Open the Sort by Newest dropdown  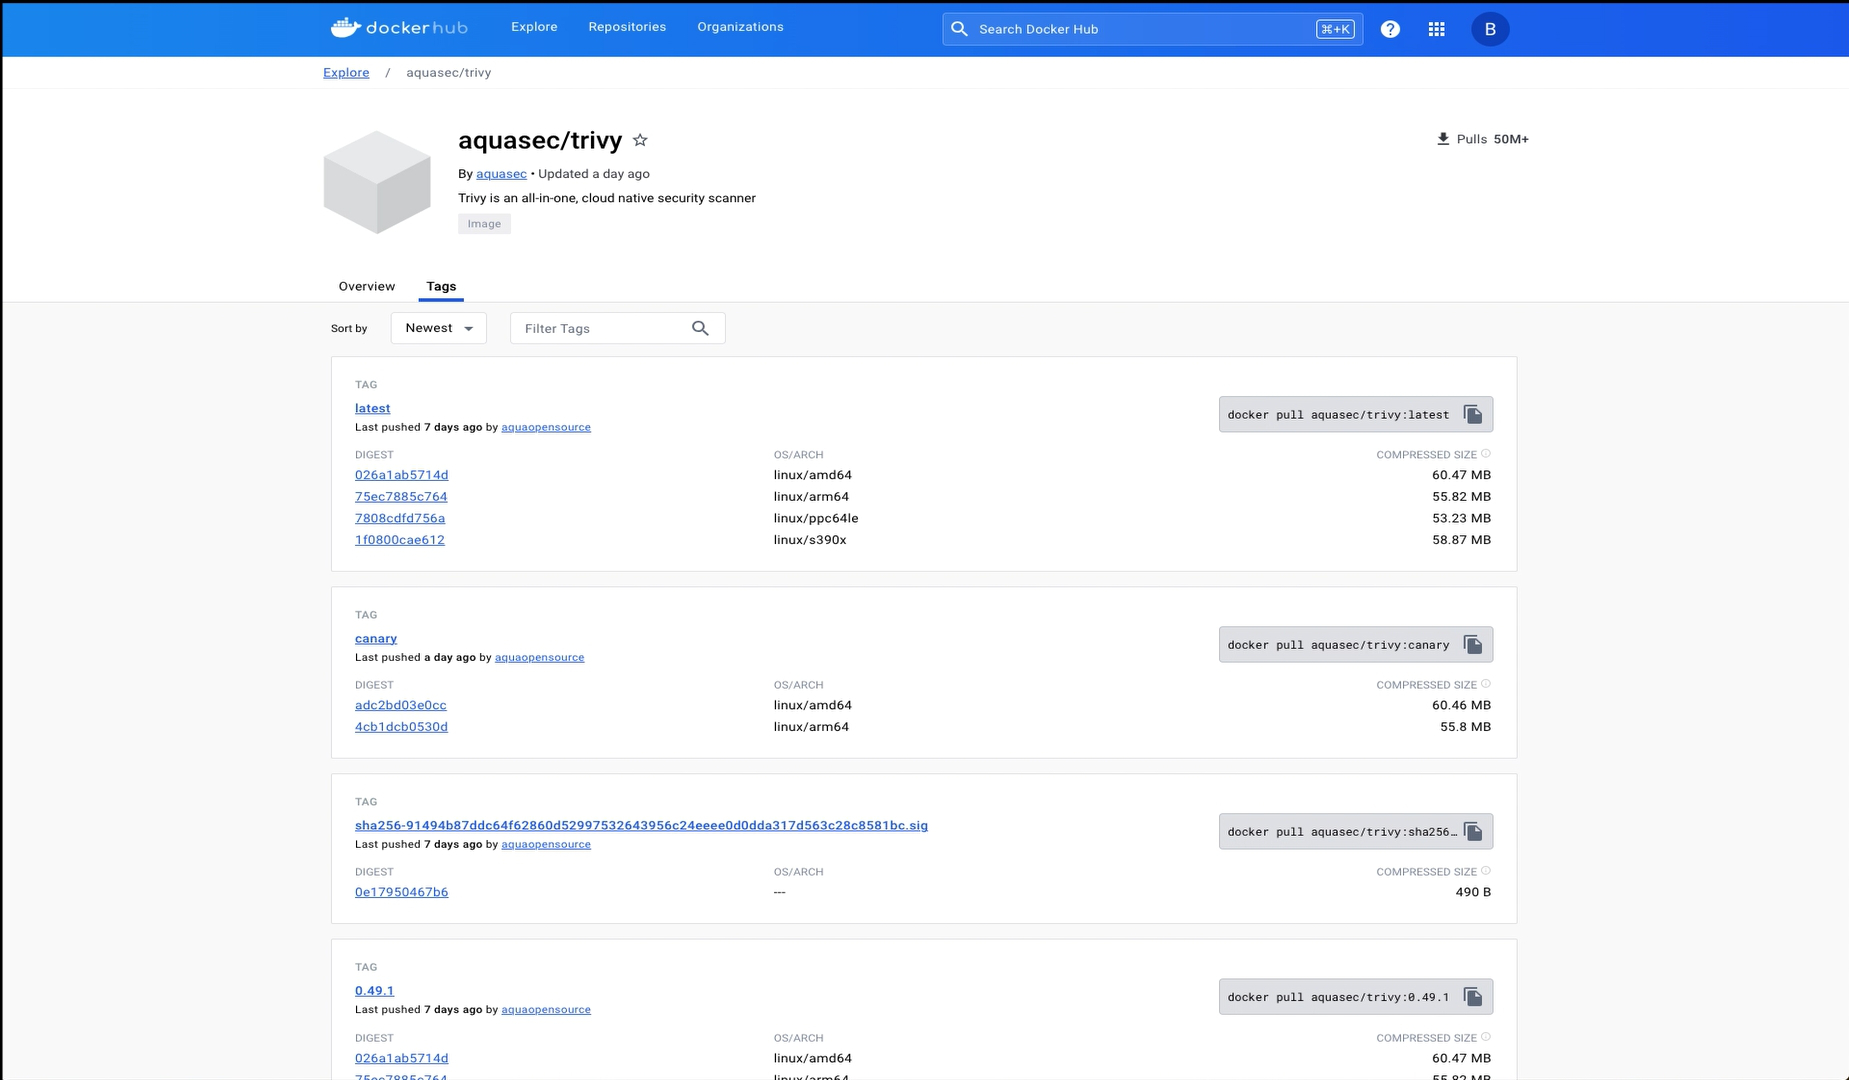(438, 328)
